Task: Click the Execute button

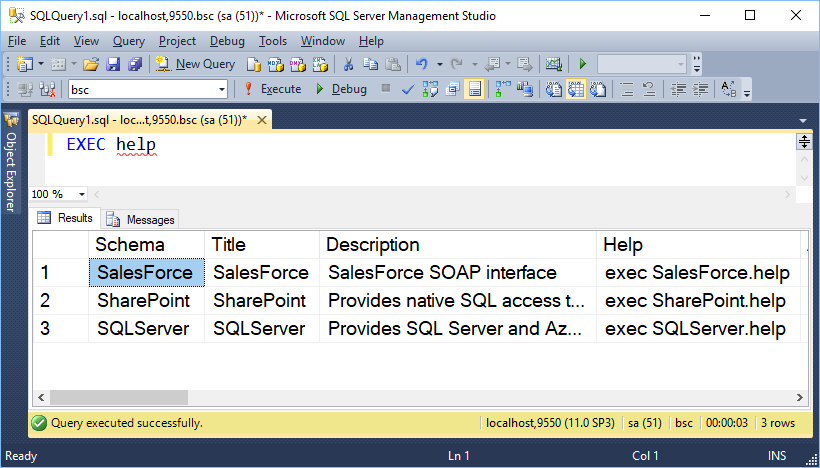Action: tap(273, 89)
